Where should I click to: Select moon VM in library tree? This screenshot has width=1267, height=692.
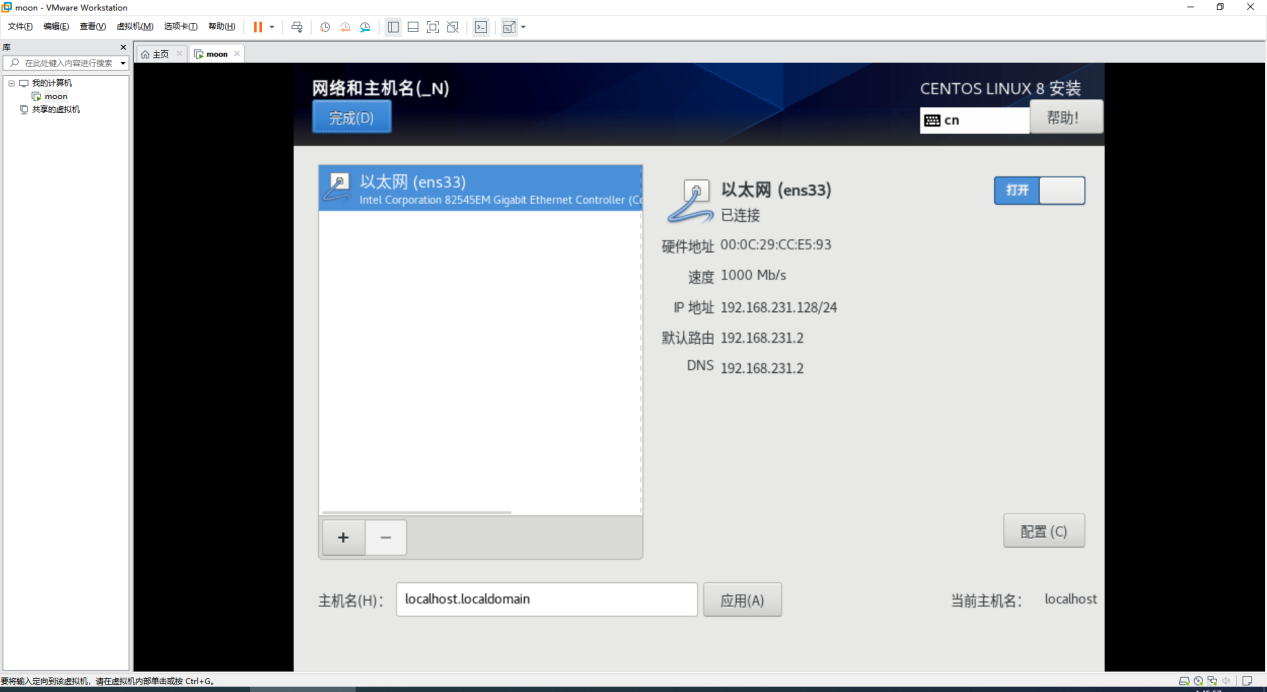pyautogui.click(x=50, y=96)
